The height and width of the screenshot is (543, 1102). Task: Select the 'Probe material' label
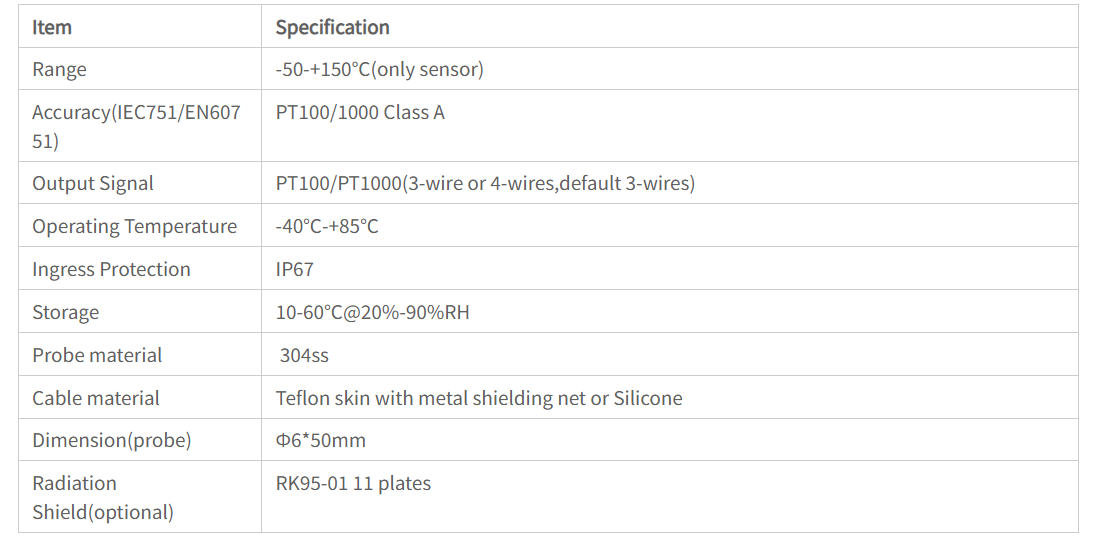97,355
